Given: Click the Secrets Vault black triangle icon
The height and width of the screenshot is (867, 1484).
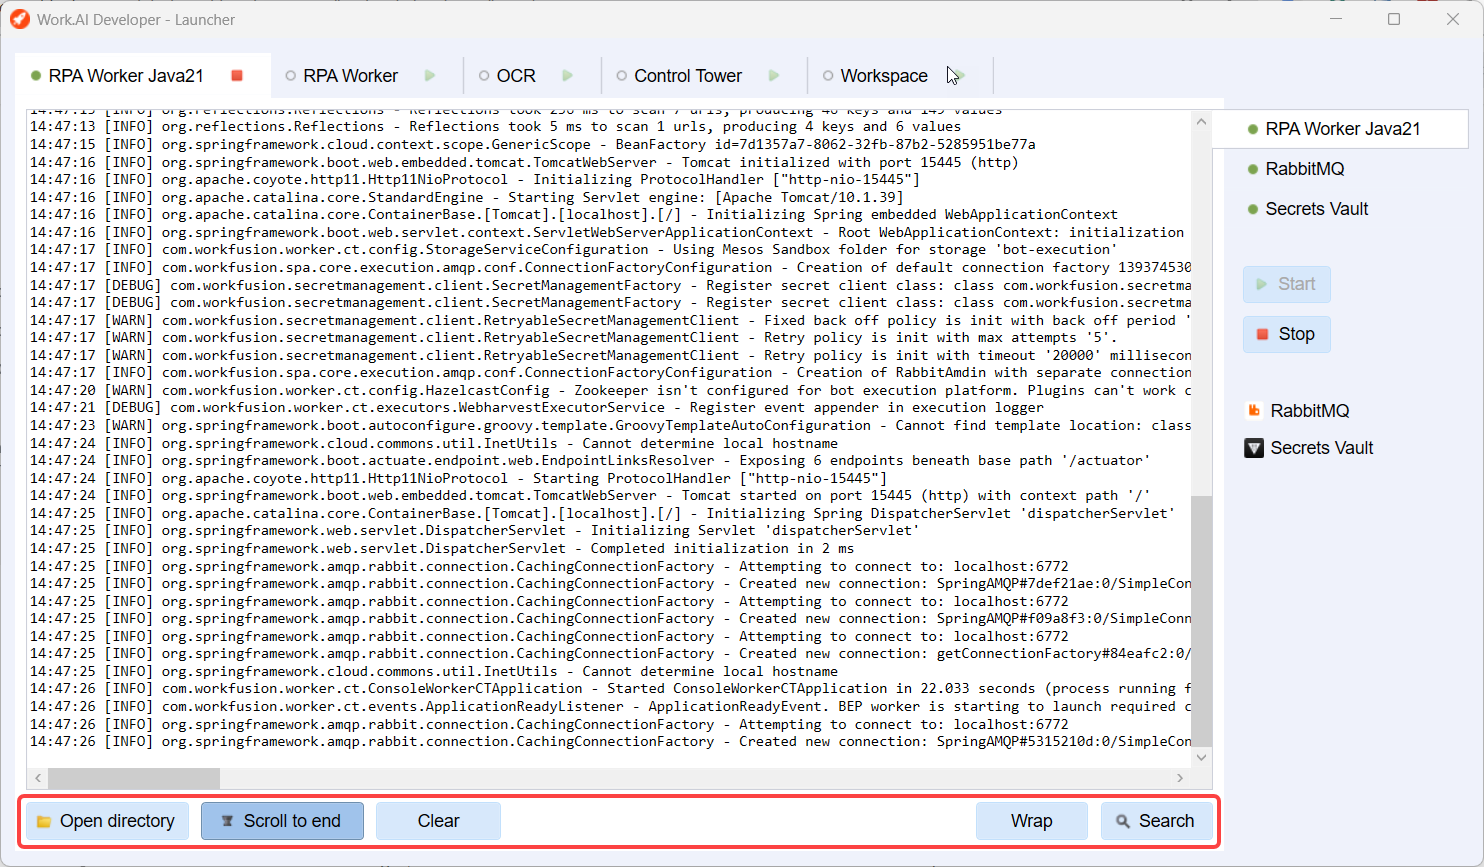Looking at the screenshot, I should click(x=1253, y=448).
